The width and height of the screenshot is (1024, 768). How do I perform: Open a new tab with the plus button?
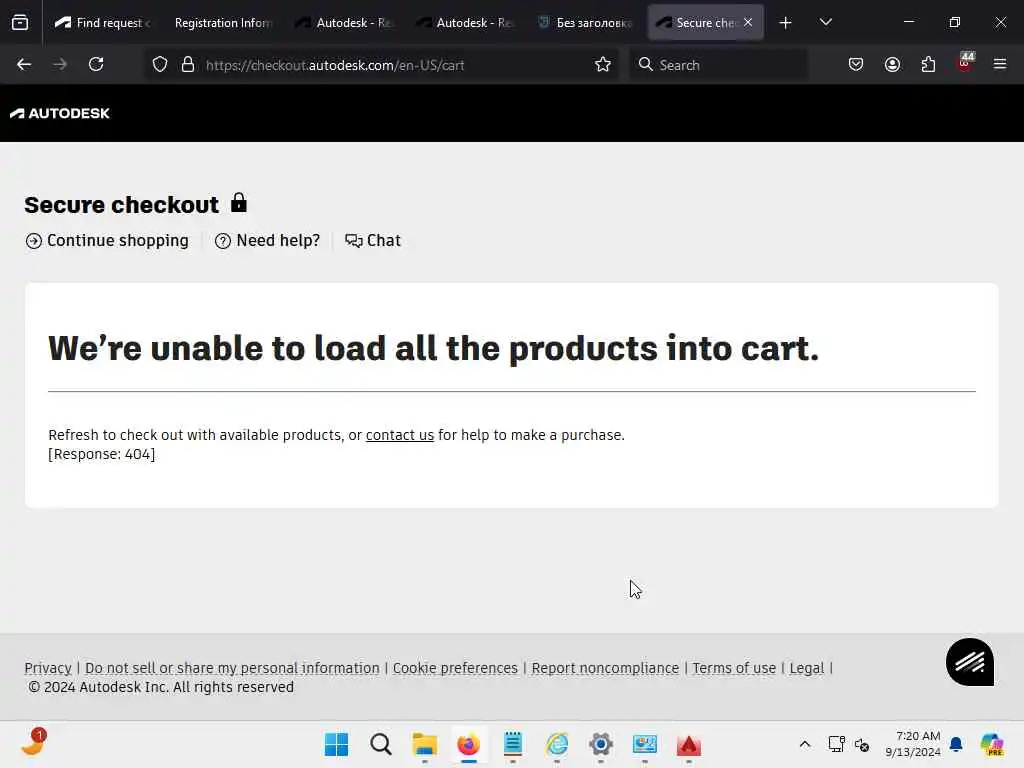click(786, 22)
